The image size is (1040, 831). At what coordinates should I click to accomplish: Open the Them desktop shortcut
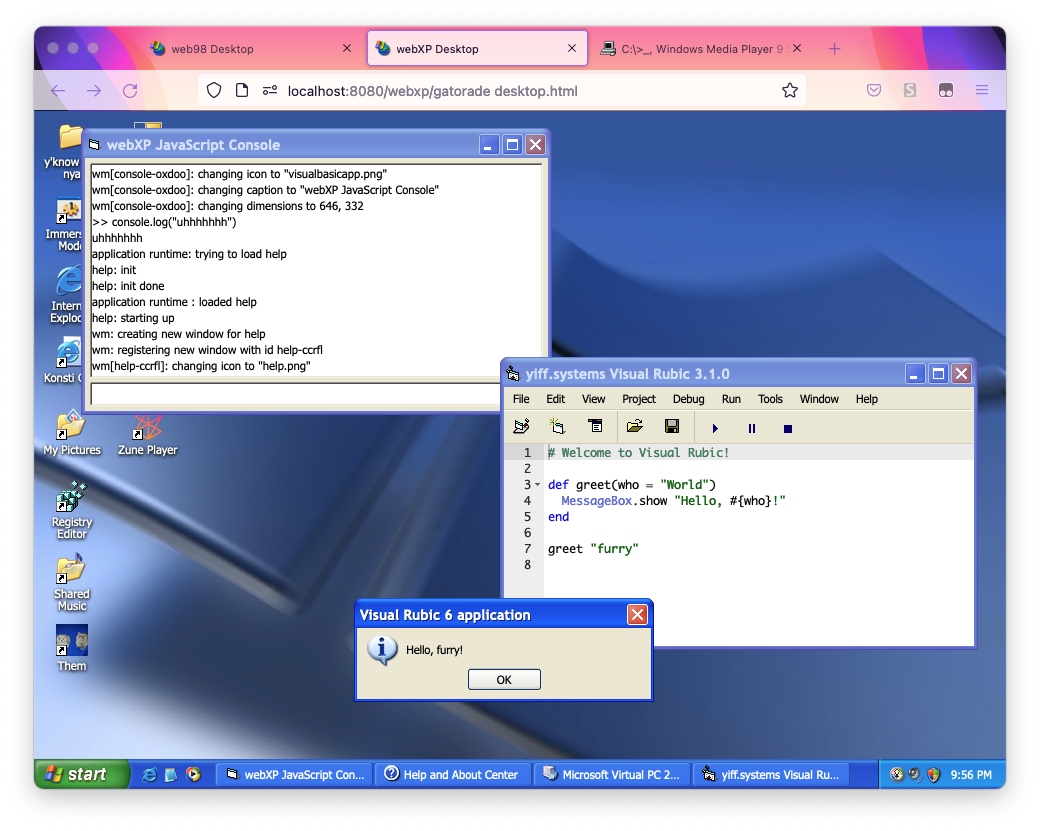(71, 646)
